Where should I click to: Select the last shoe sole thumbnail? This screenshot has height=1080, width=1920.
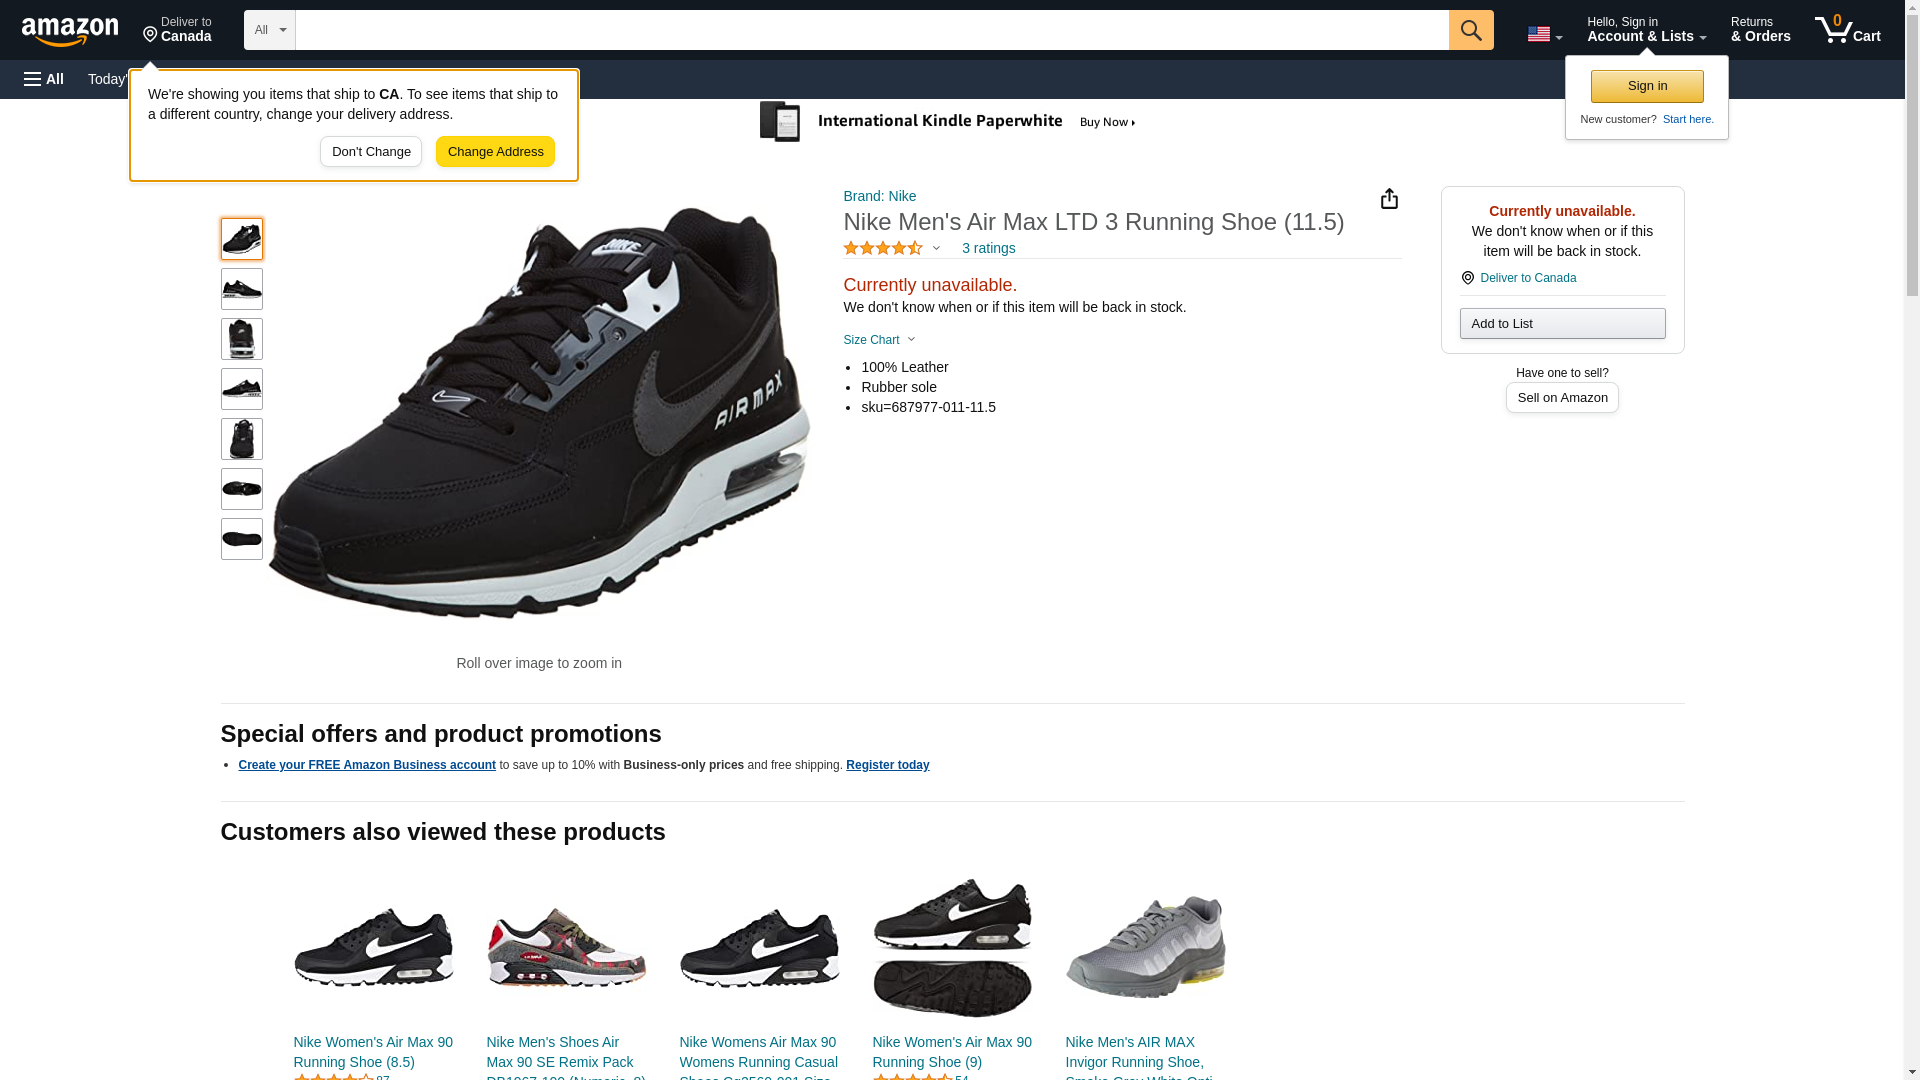[x=242, y=539]
